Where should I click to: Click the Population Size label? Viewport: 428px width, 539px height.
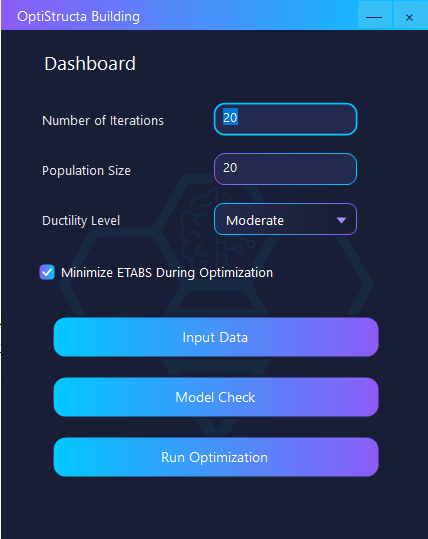pyautogui.click(x=86, y=170)
